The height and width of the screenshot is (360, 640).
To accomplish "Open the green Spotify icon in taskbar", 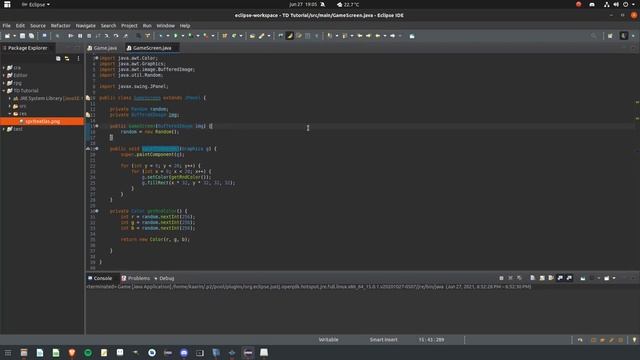I will [88, 353].
